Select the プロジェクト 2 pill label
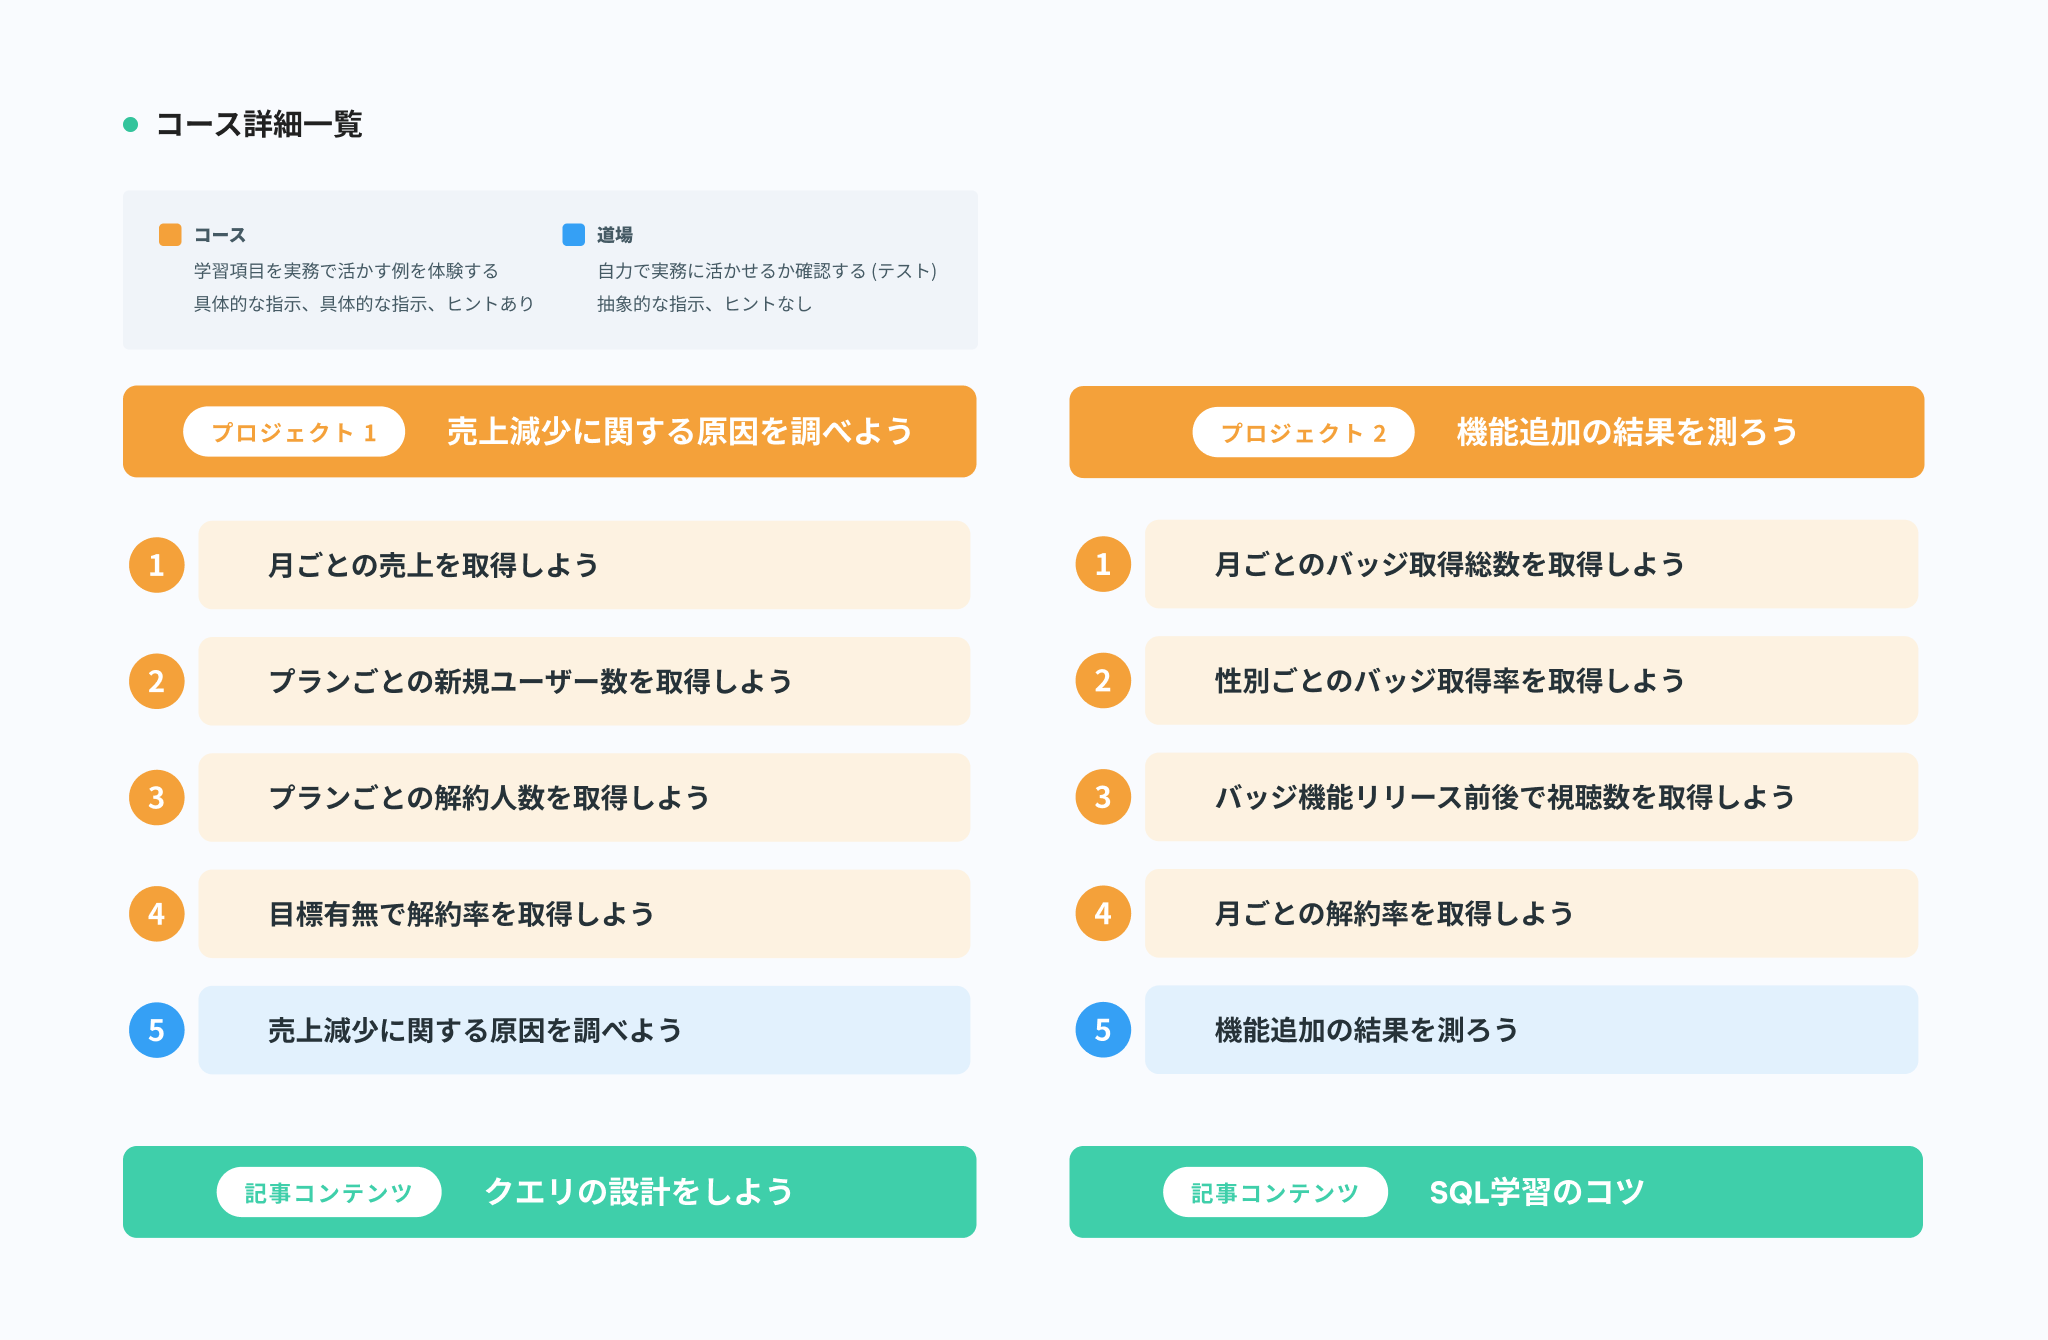 click(x=1303, y=432)
